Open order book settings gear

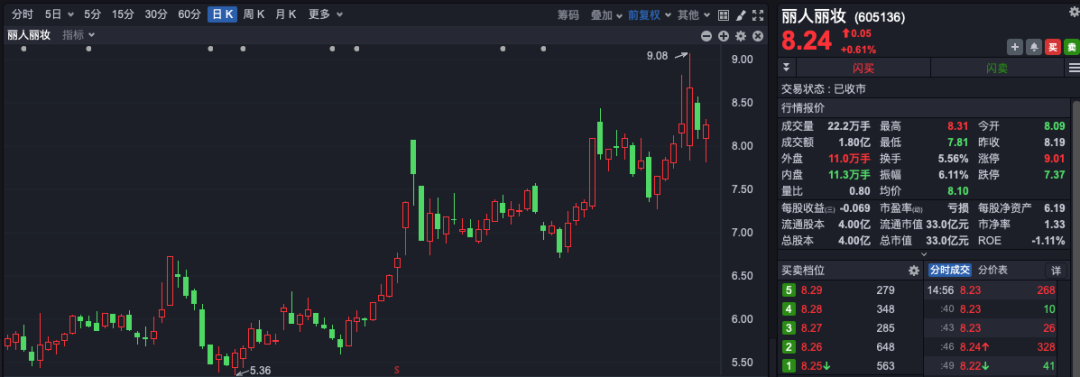pos(914,270)
